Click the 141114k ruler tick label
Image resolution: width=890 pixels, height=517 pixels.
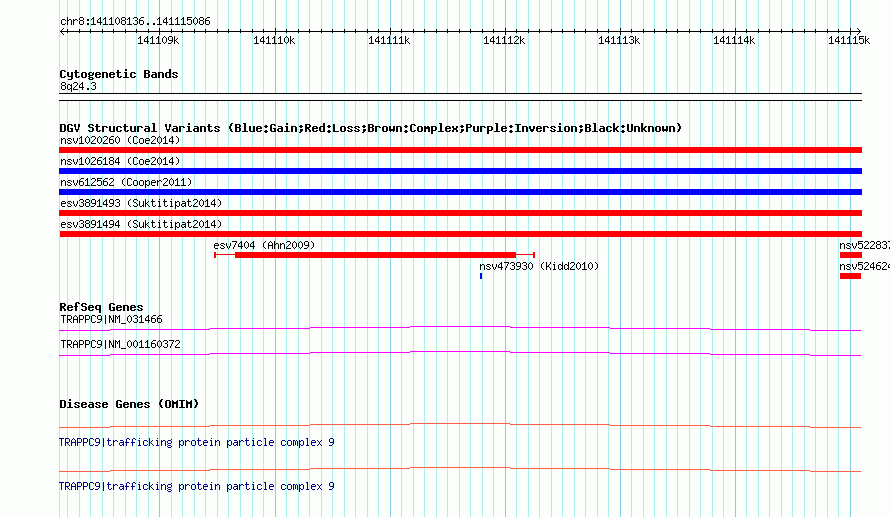(x=734, y=40)
